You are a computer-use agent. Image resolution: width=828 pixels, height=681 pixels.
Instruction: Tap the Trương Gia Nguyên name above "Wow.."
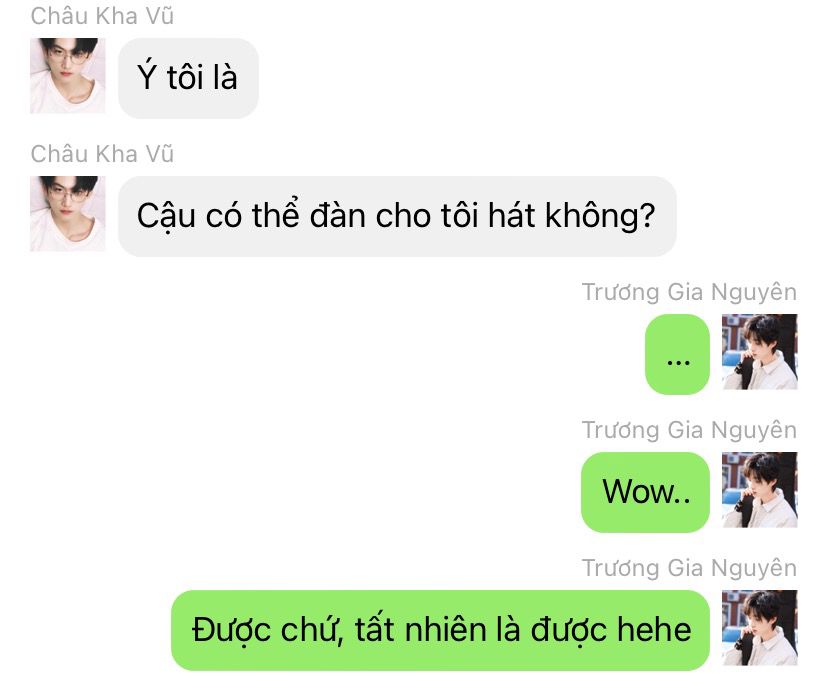pyautogui.click(x=689, y=430)
